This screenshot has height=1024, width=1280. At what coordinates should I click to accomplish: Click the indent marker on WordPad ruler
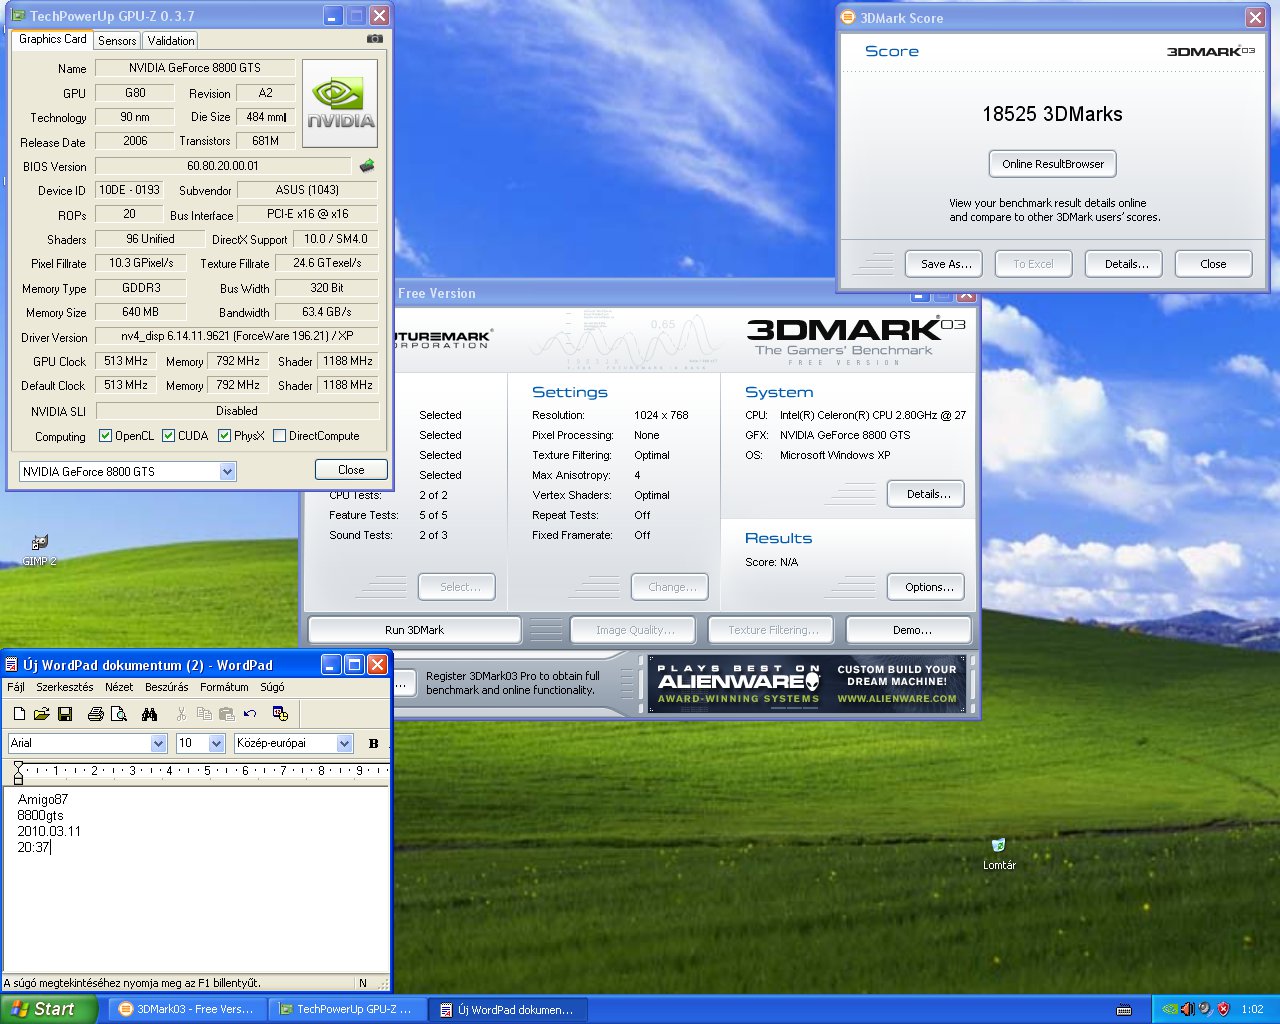tap(18, 772)
